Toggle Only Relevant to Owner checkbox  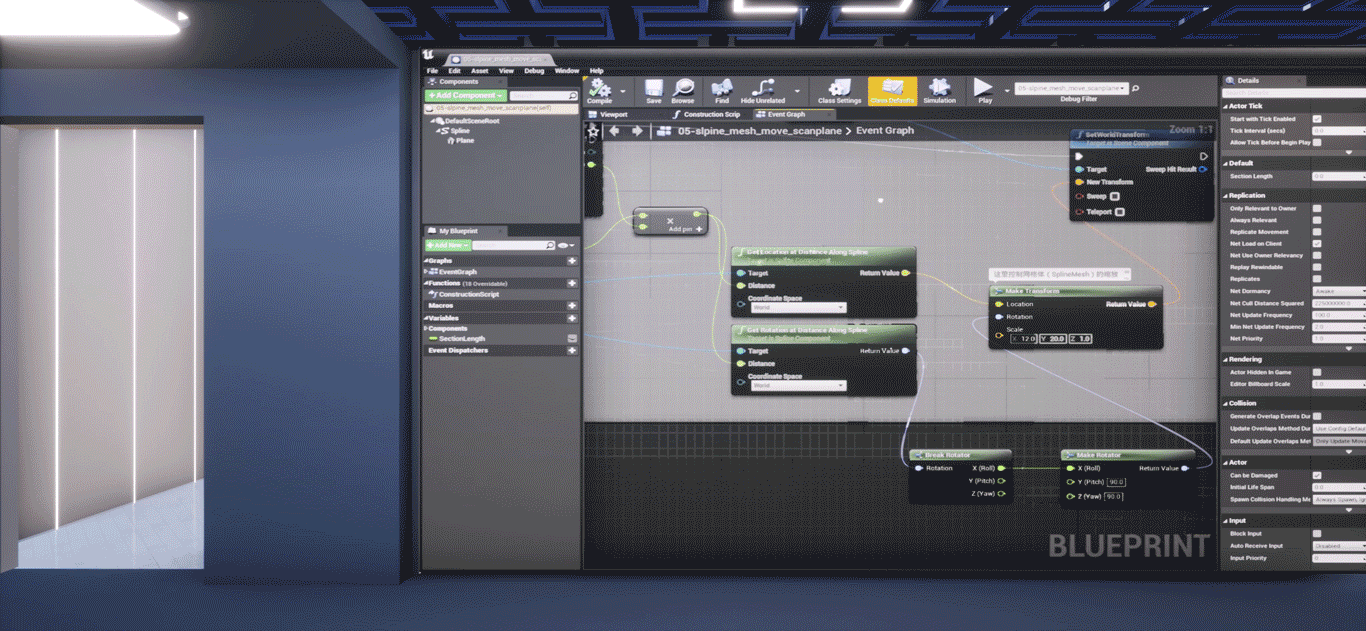coord(1317,208)
